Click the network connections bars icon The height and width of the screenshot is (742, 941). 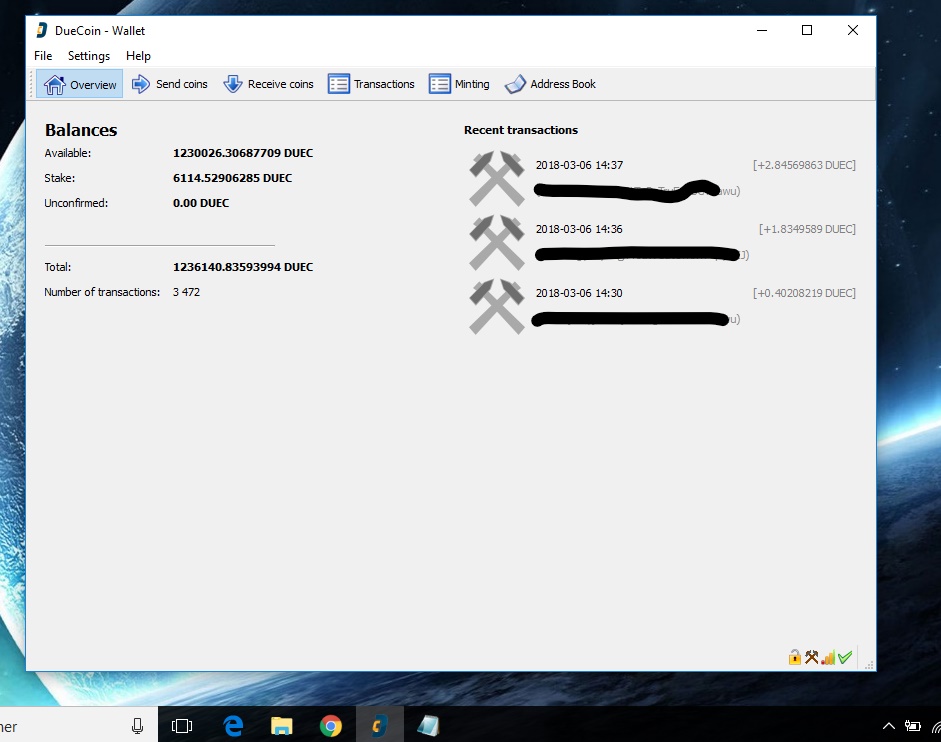tap(828, 658)
